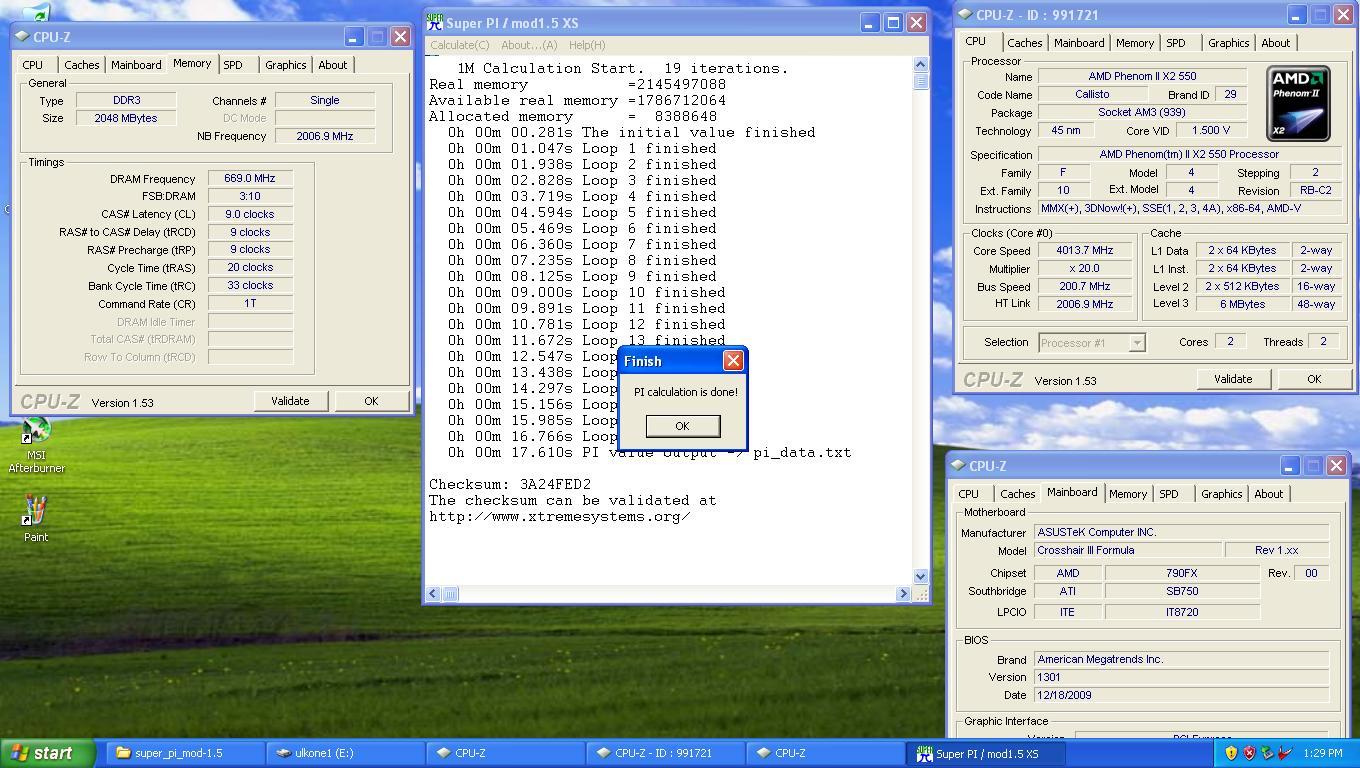Open Caches tab in CPU-Z Memory window
This screenshot has width=1360, height=768.
pyautogui.click(x=82, y=65)
